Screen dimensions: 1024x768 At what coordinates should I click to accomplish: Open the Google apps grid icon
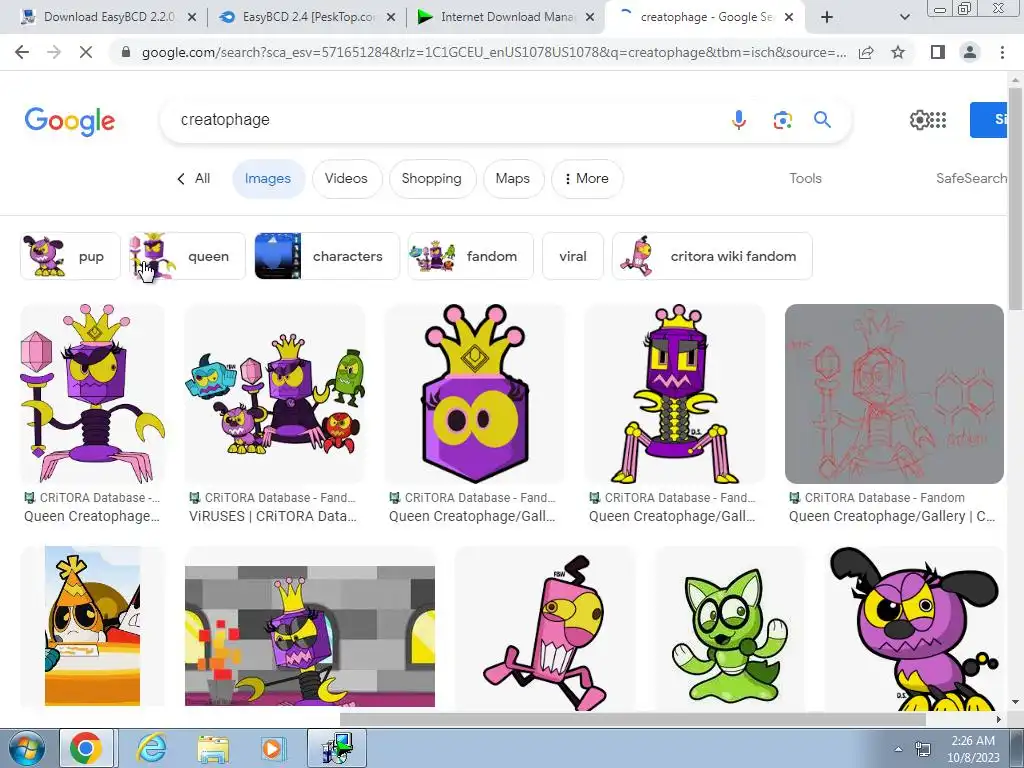[x=938, y=120]
